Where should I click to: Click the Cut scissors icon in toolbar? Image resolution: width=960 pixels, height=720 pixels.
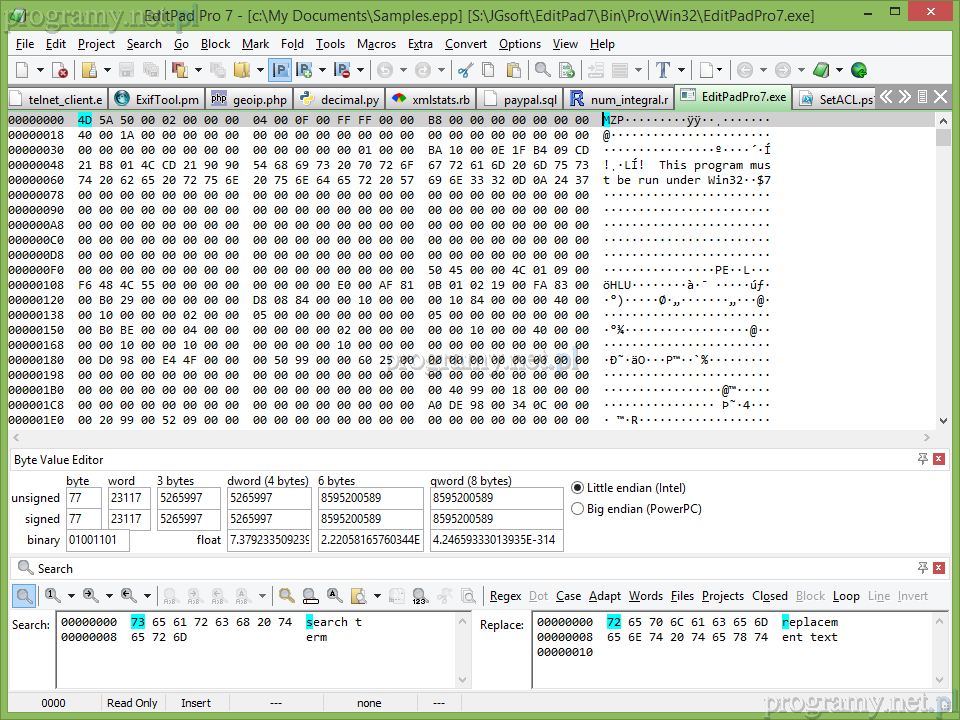pos(464,70)
